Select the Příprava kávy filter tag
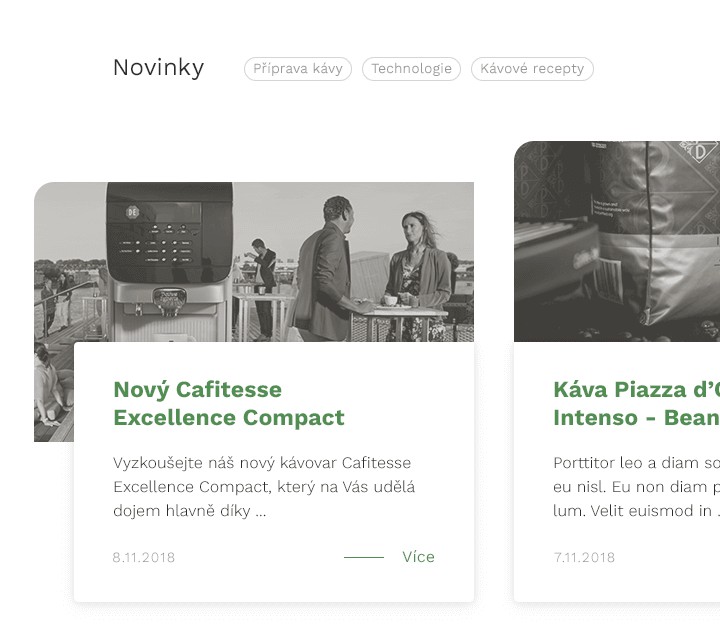Image resolution: width=720 pixels, height=640 pixels. tap(298, 69)
